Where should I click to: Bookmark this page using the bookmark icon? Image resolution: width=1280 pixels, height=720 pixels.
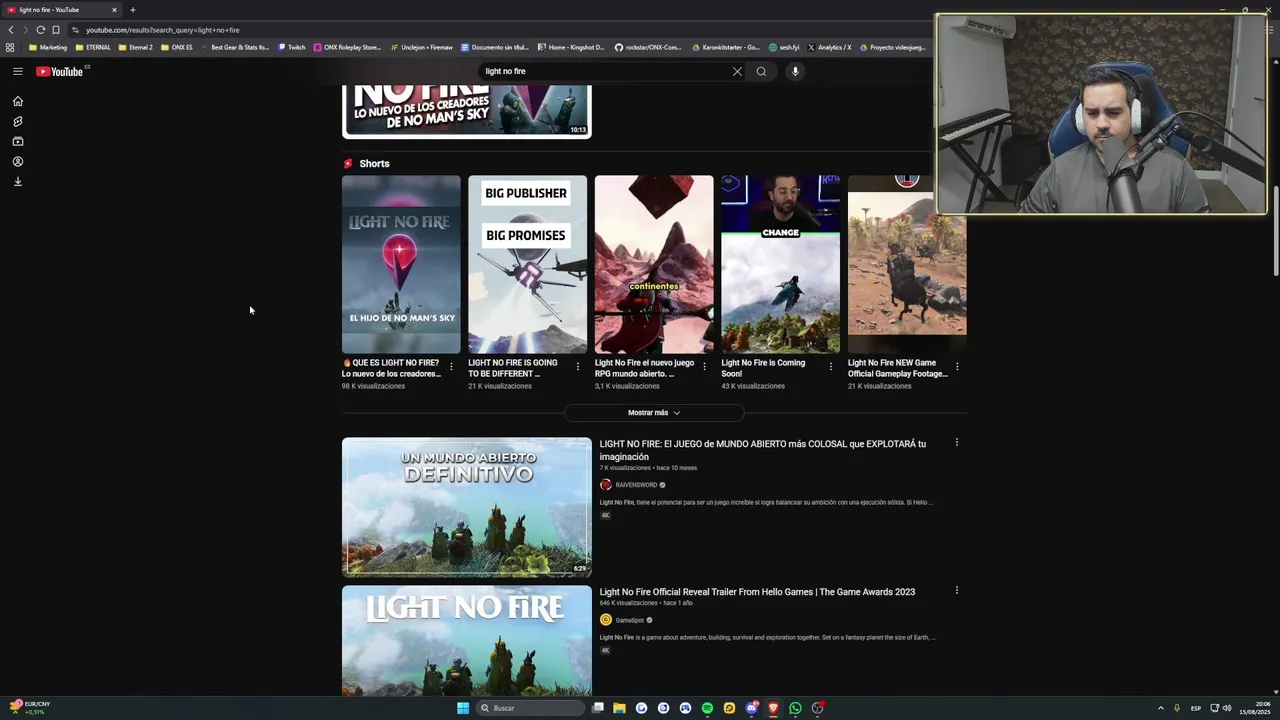[x=55, y=30]
